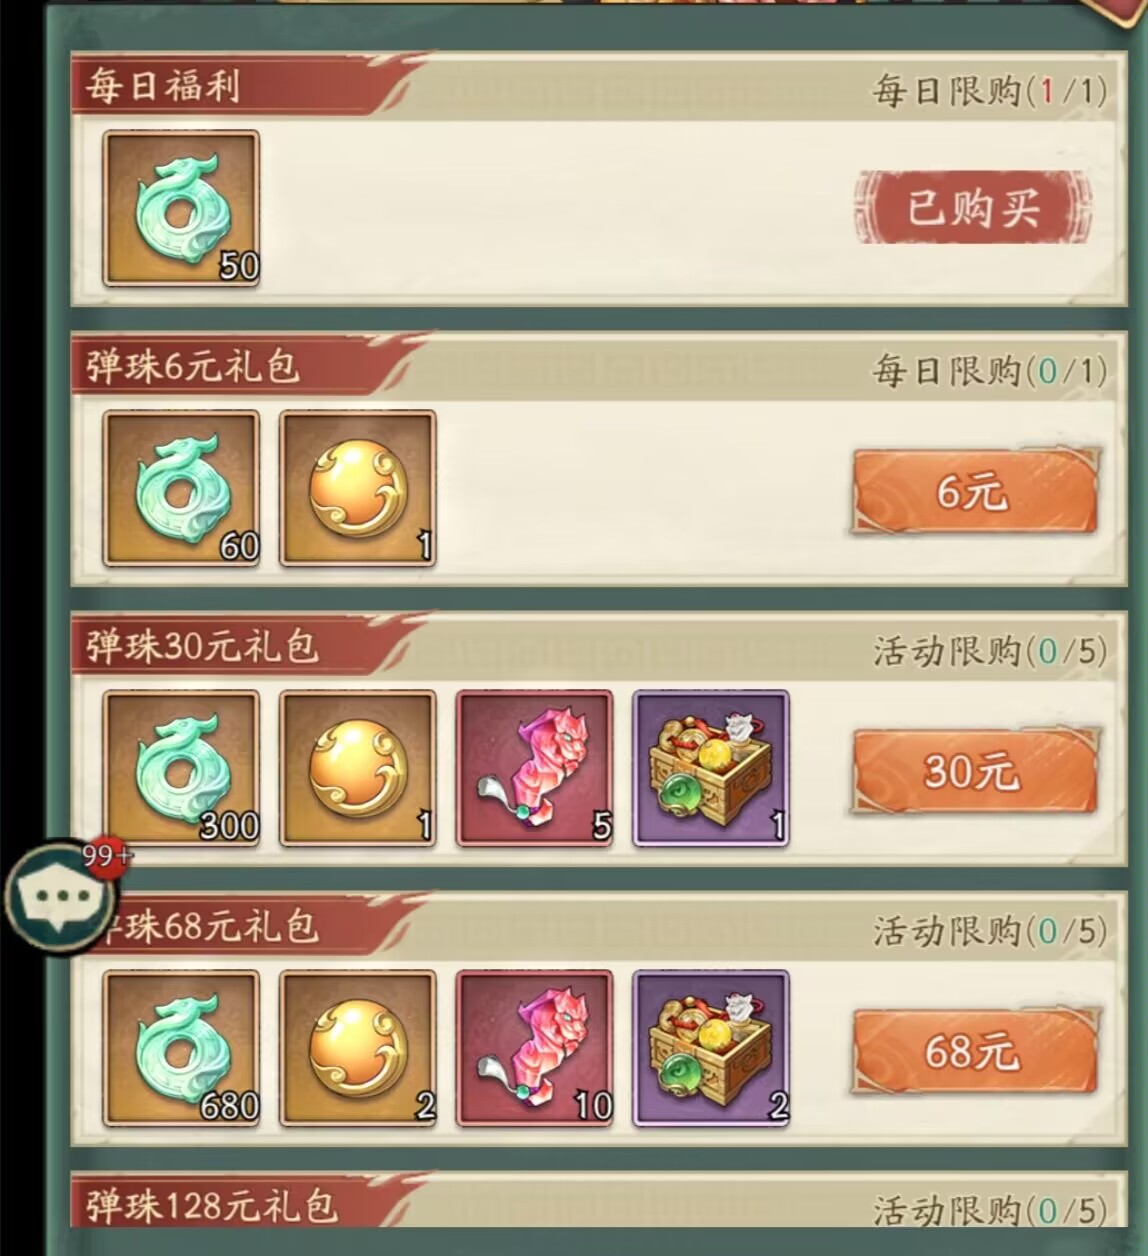Open the treasure chest item in 弹珠30元礼包
The width and height of the screenshot is (1148, 1256).
point(711,769)
